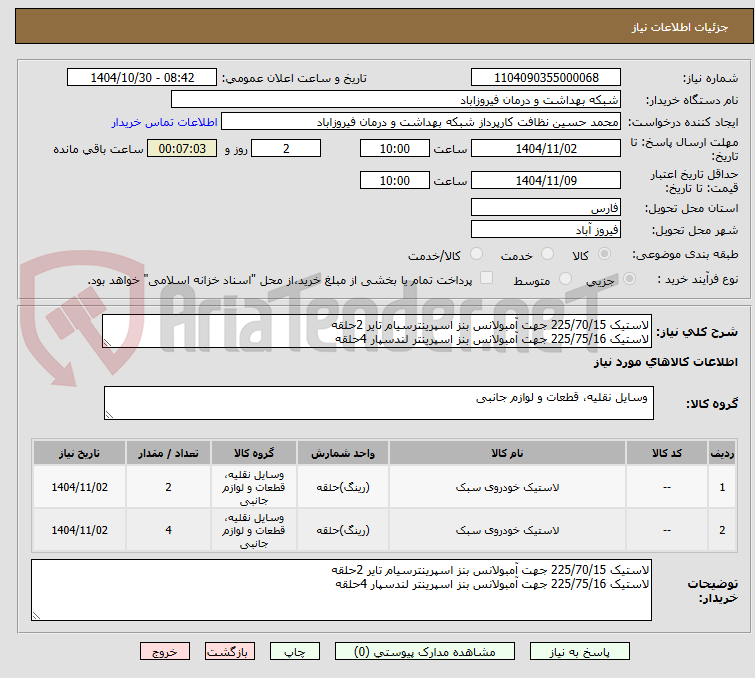Click the چاپ print button
This screenshot has width=755, height=678.
point(295,652)
